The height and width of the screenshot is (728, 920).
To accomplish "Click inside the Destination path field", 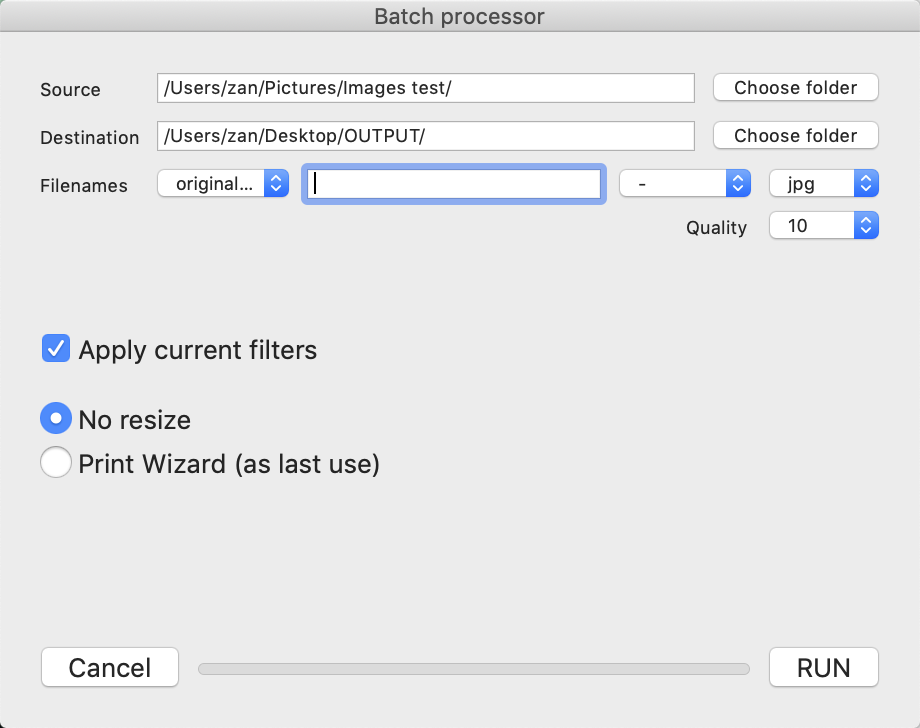I will pyautogui.click(x=425, y=136).
